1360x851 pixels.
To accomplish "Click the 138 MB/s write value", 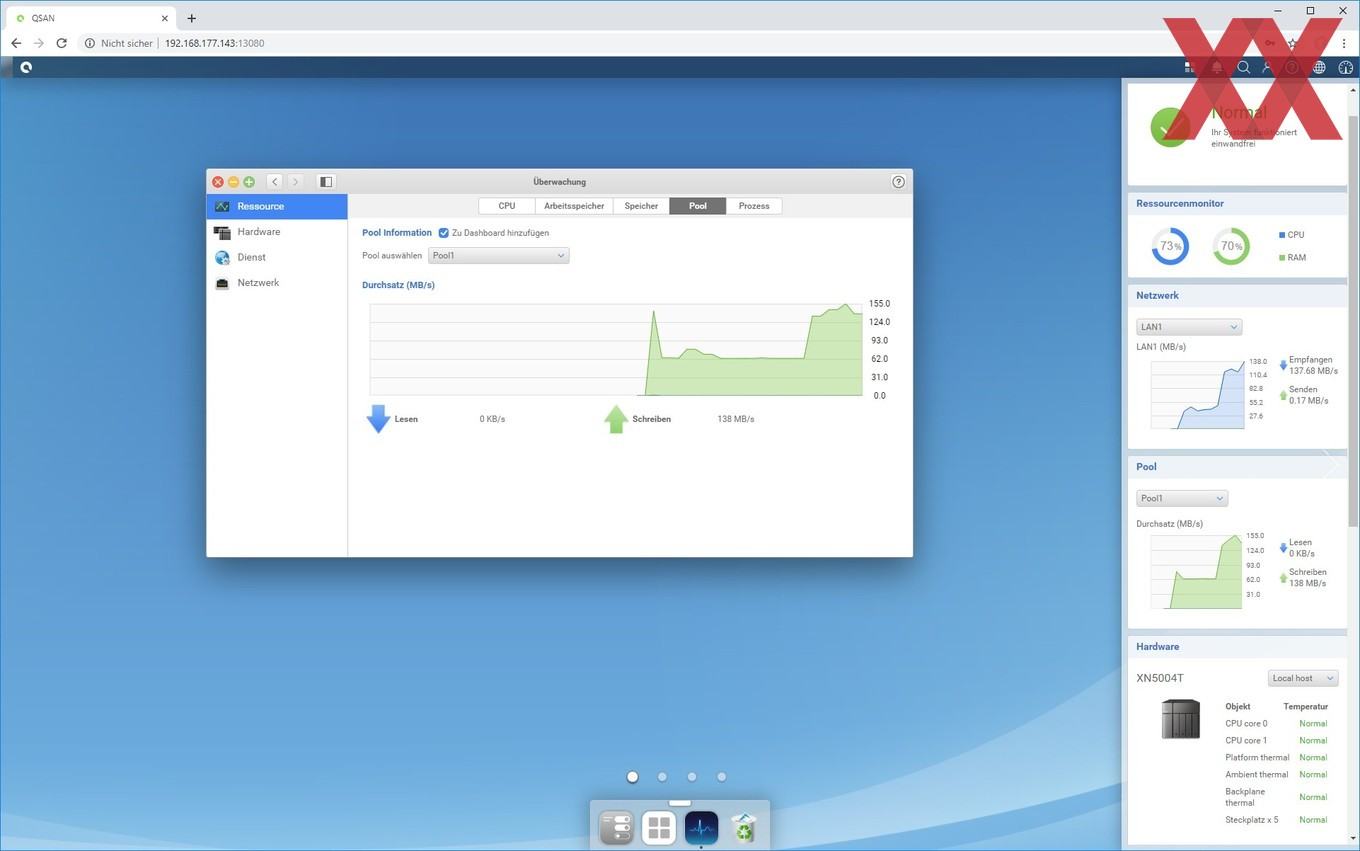I will pos(736,419).
